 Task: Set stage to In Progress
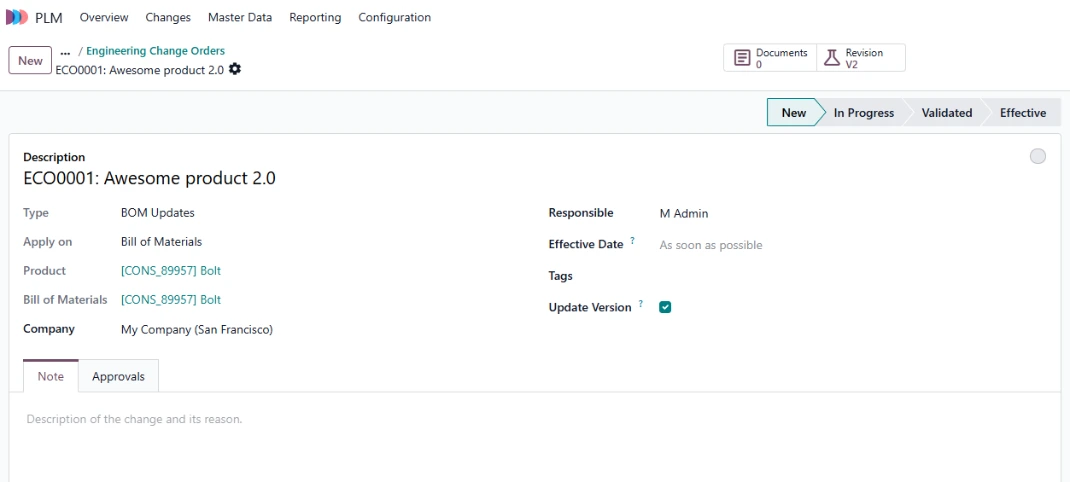(864, 113)
